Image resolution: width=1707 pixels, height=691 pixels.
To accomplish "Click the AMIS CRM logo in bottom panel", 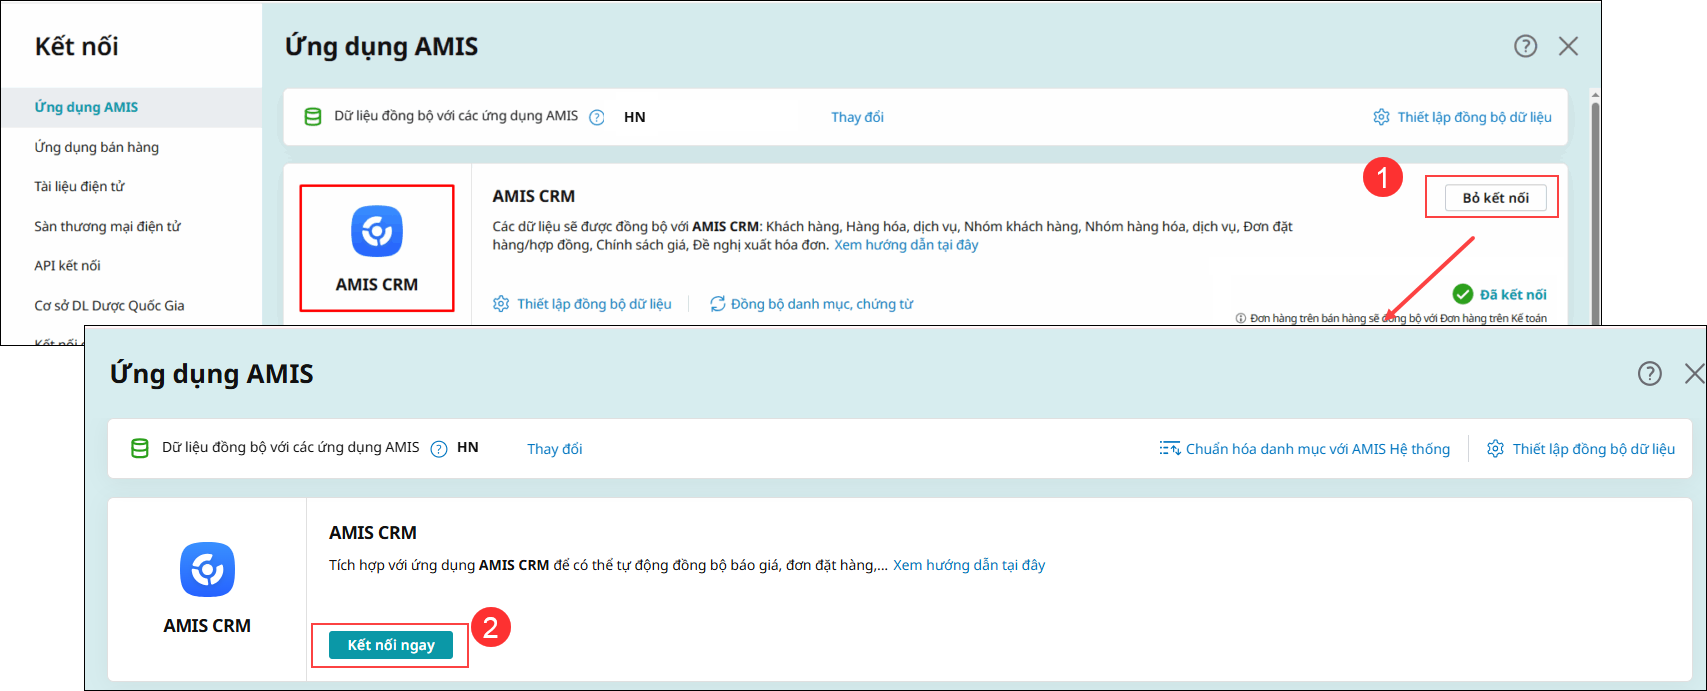I will [x=207, y=570].
